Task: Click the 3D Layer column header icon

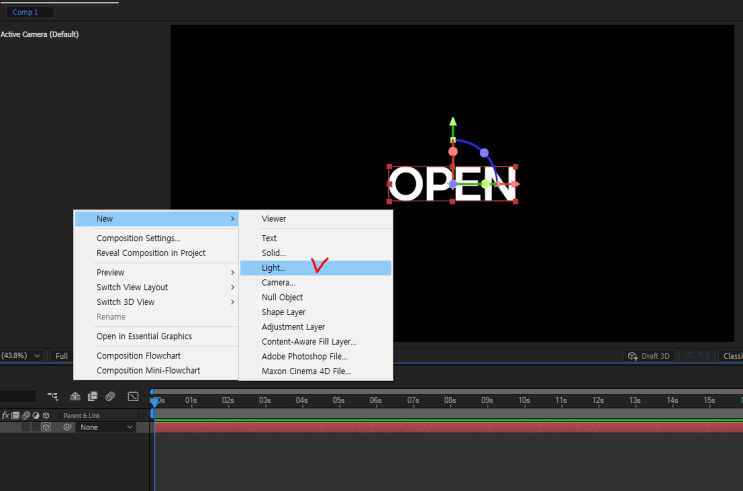Action: (x=46, y=415)
